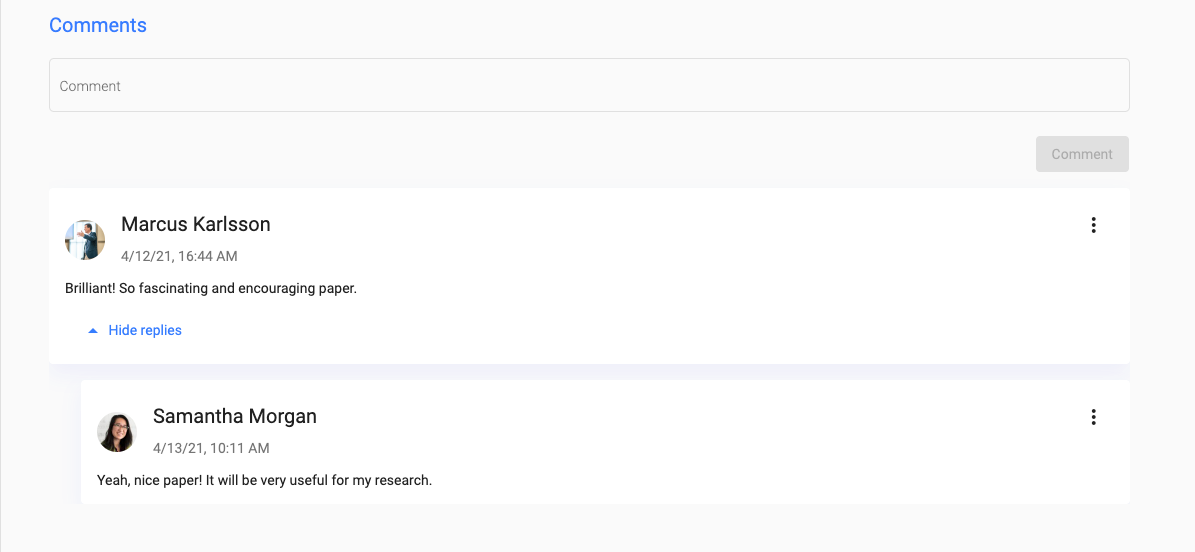Click the gray Comment submit button

[1082, 154]
